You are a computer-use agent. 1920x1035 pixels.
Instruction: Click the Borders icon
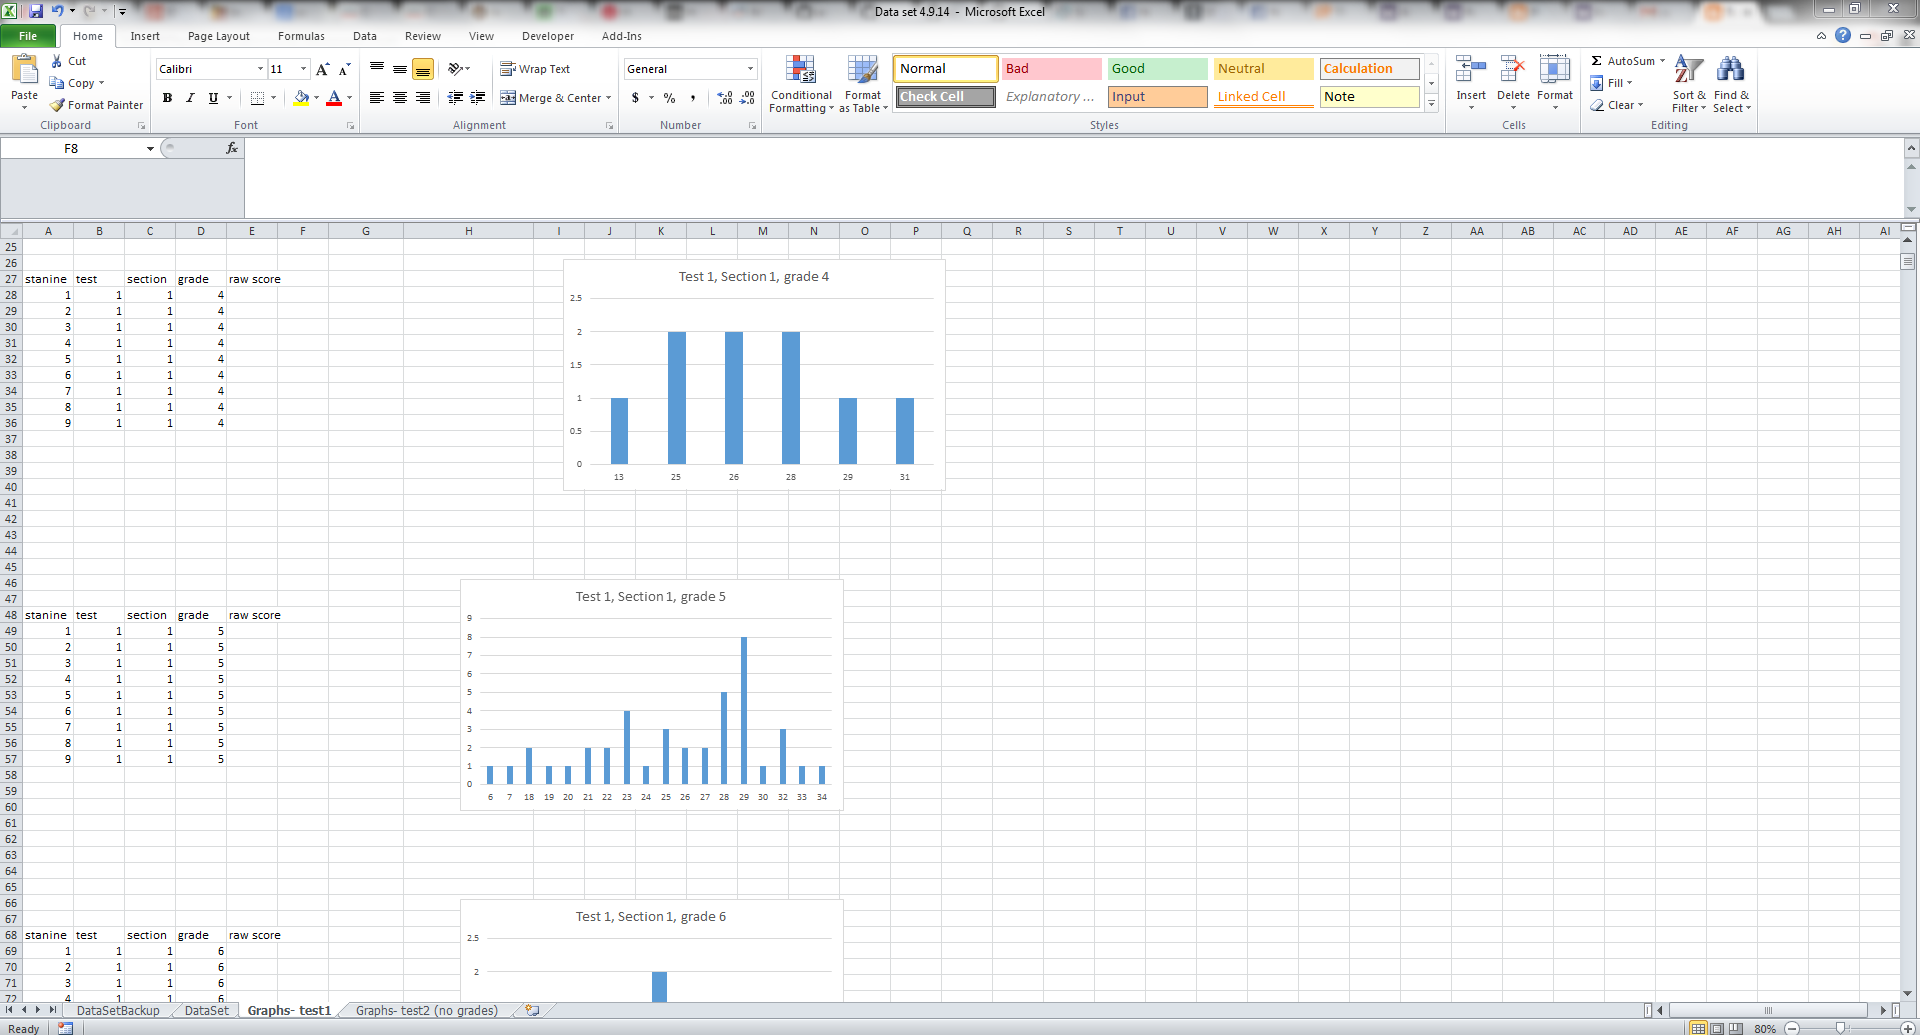click(x=258, y=98)
